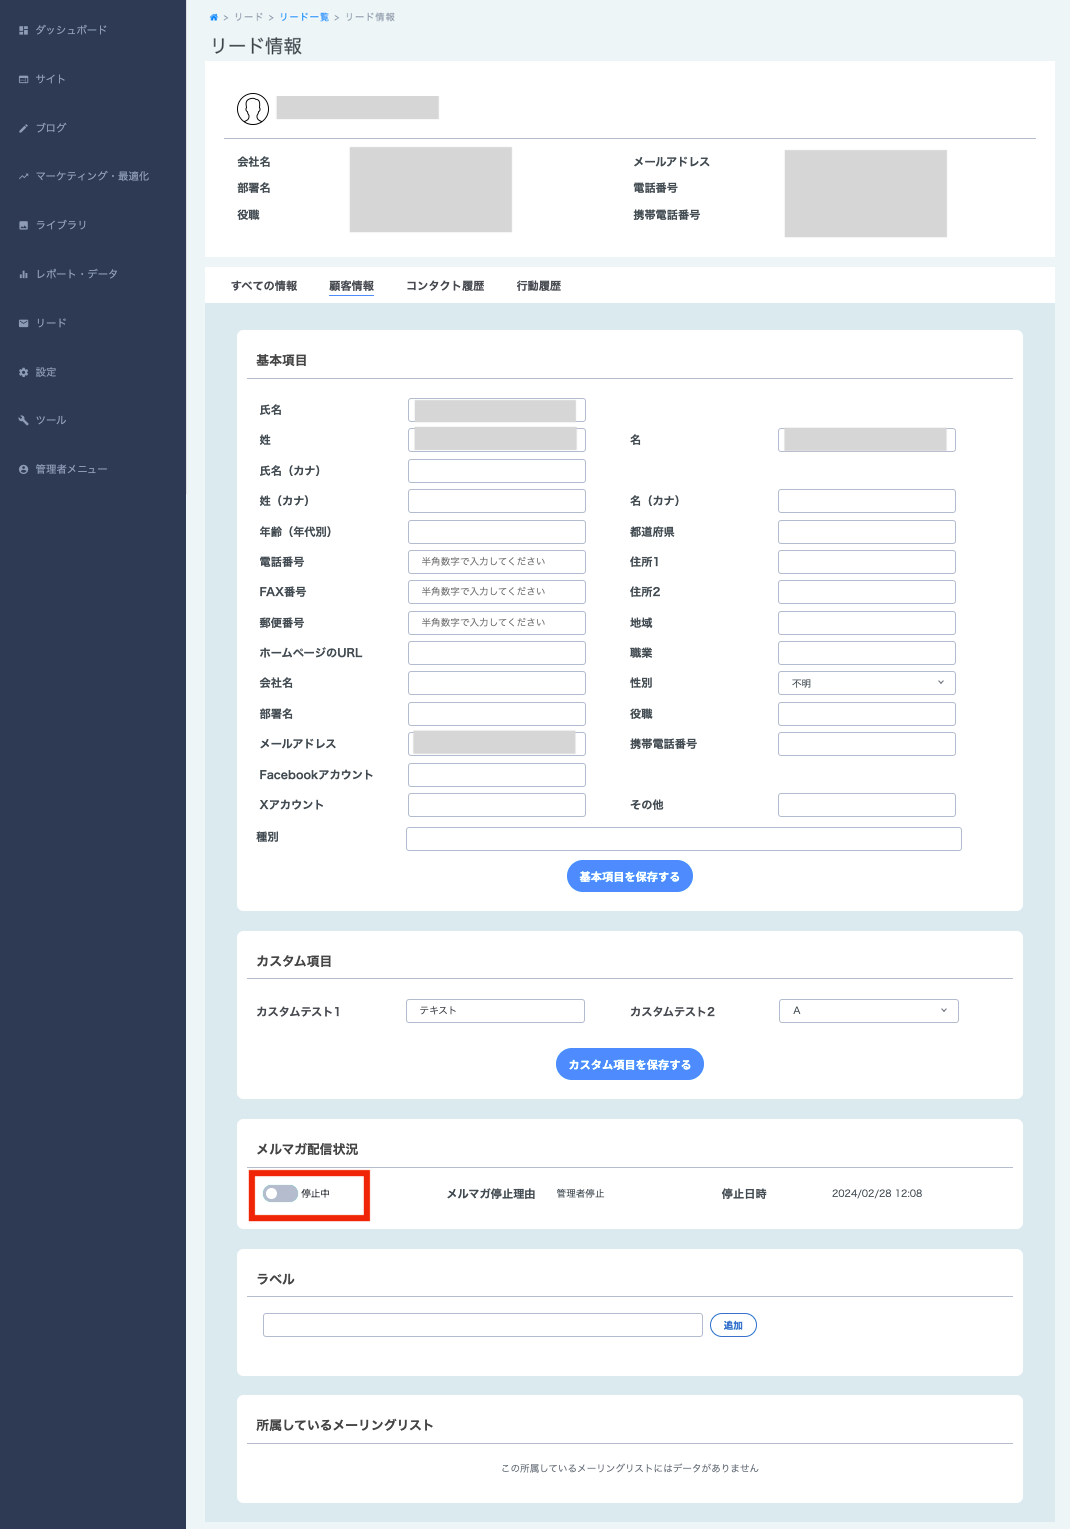Open レポート・データ menu label
This screenshot has width=1070, height=1529.
click(x=77, y=274)
